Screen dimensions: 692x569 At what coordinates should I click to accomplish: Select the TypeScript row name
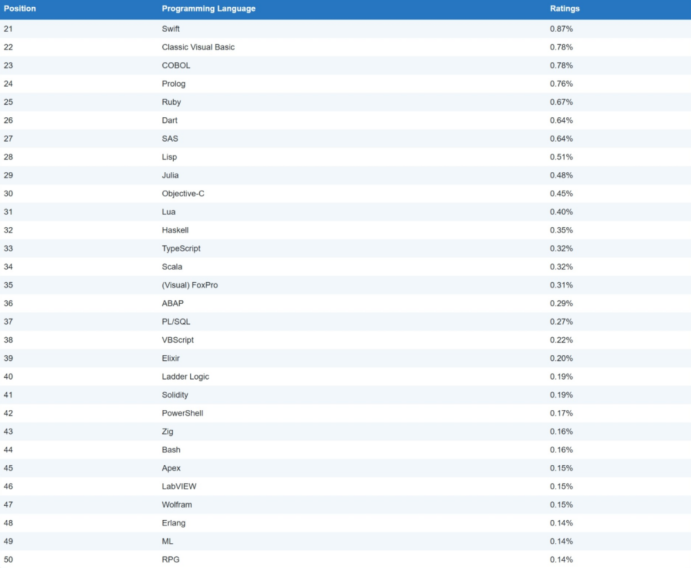point(183,248)
